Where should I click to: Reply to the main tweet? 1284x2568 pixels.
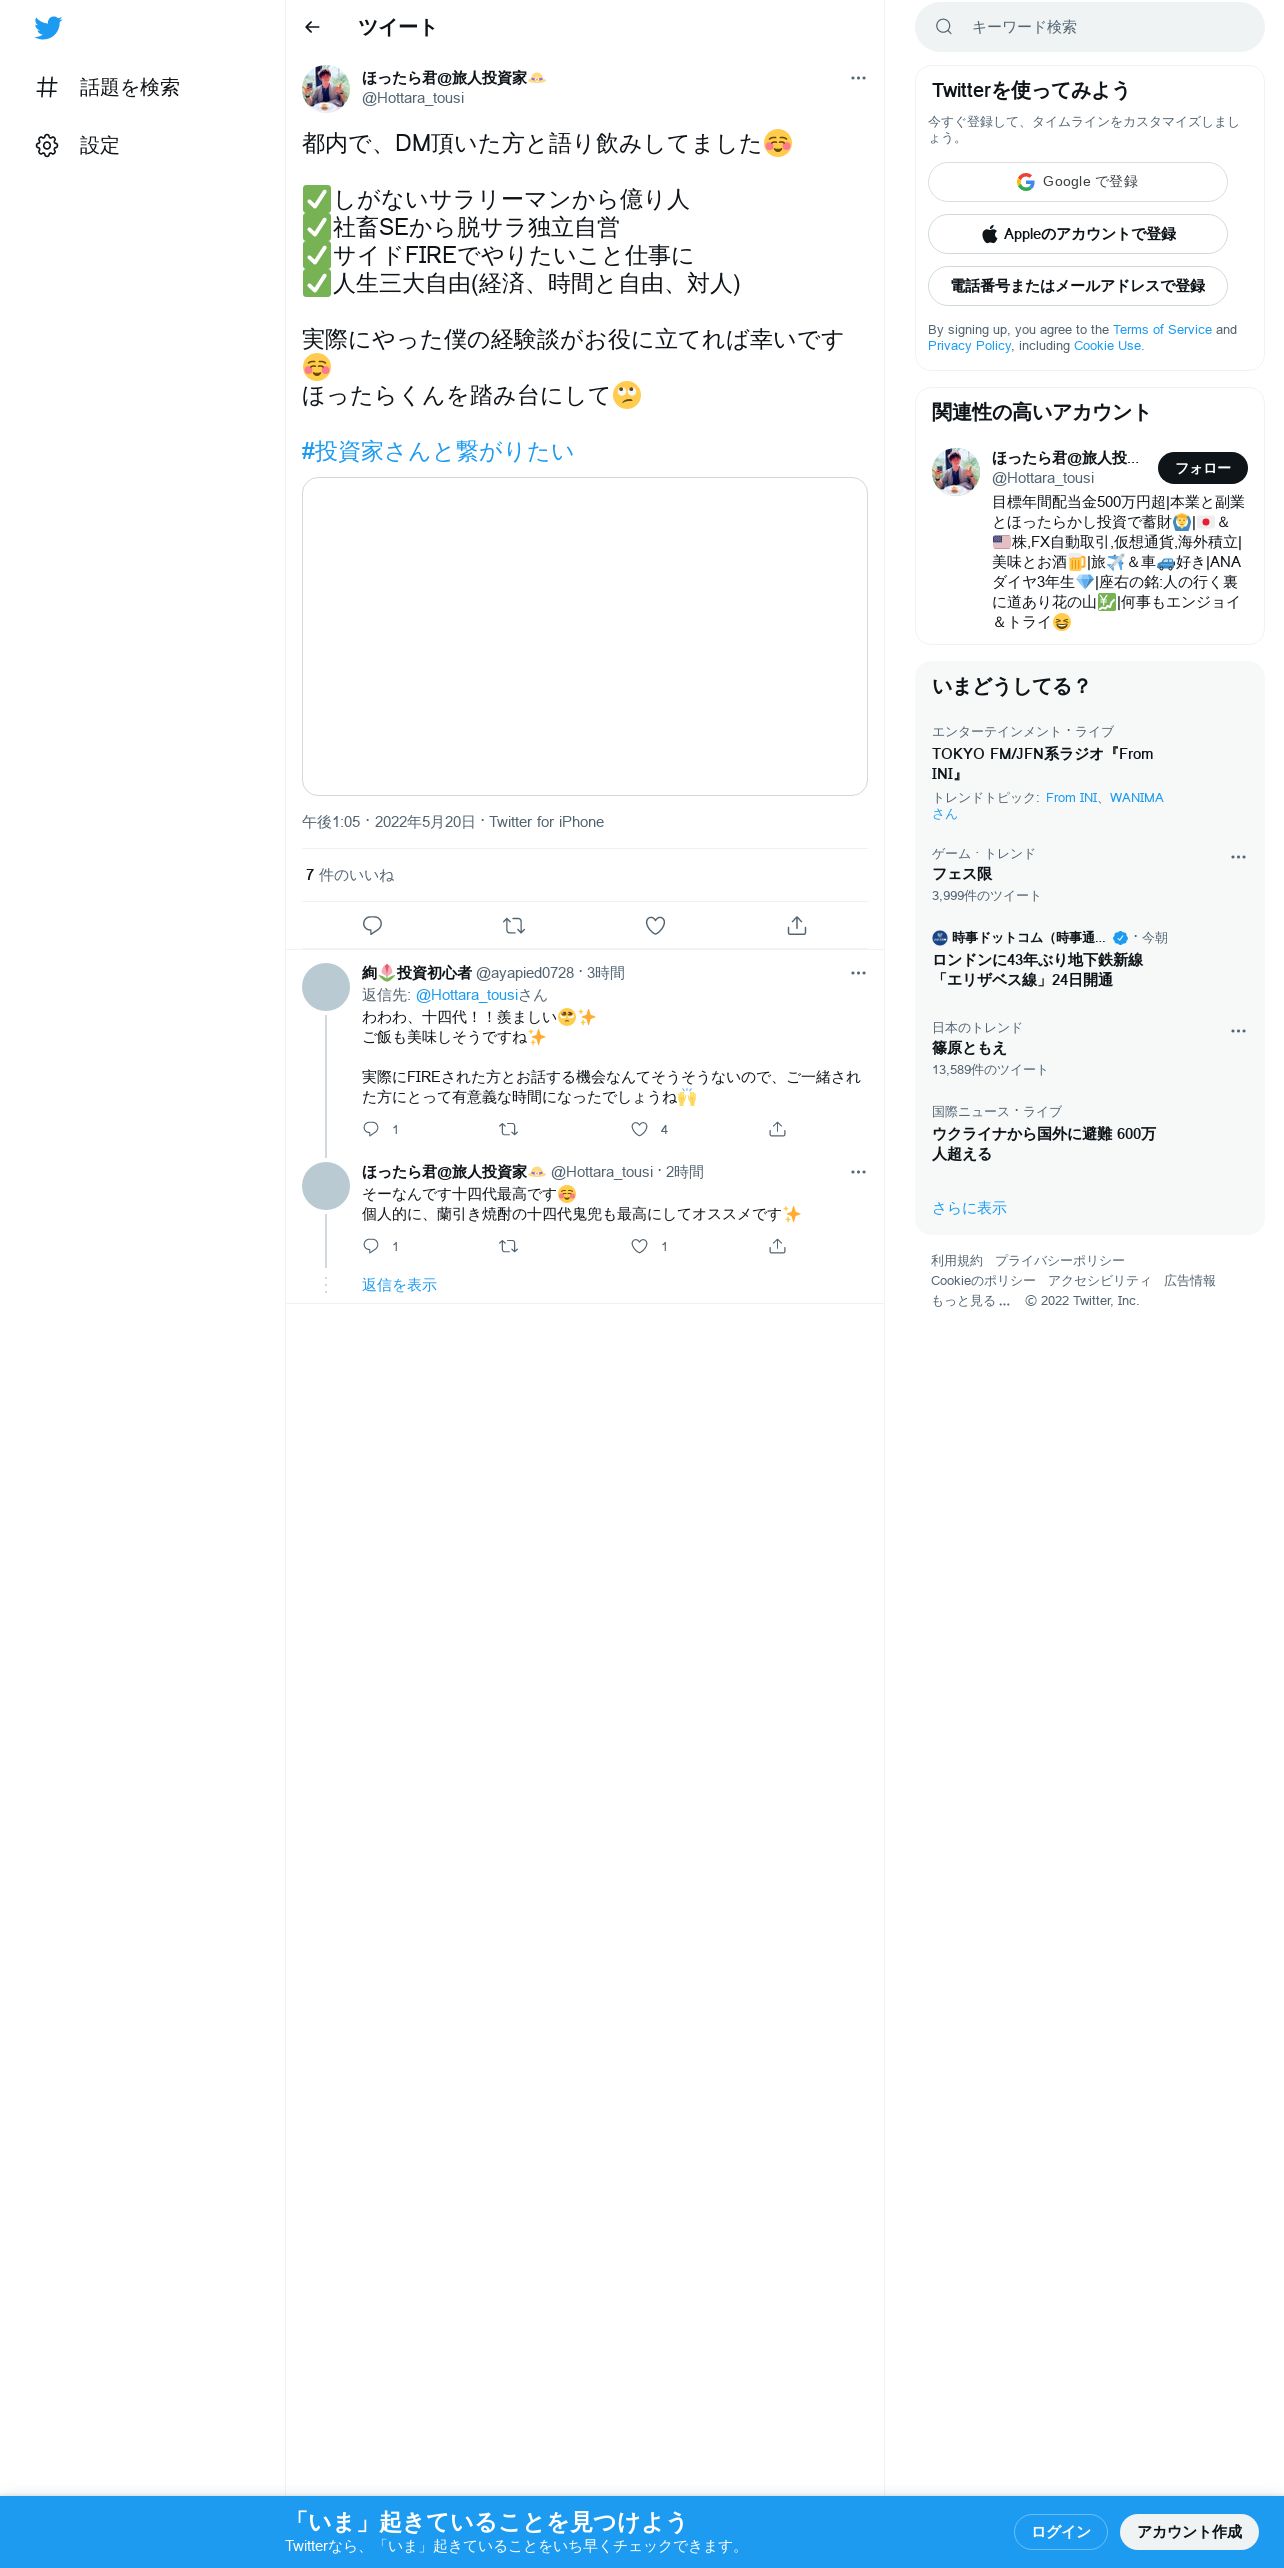[x=372, y=925]
